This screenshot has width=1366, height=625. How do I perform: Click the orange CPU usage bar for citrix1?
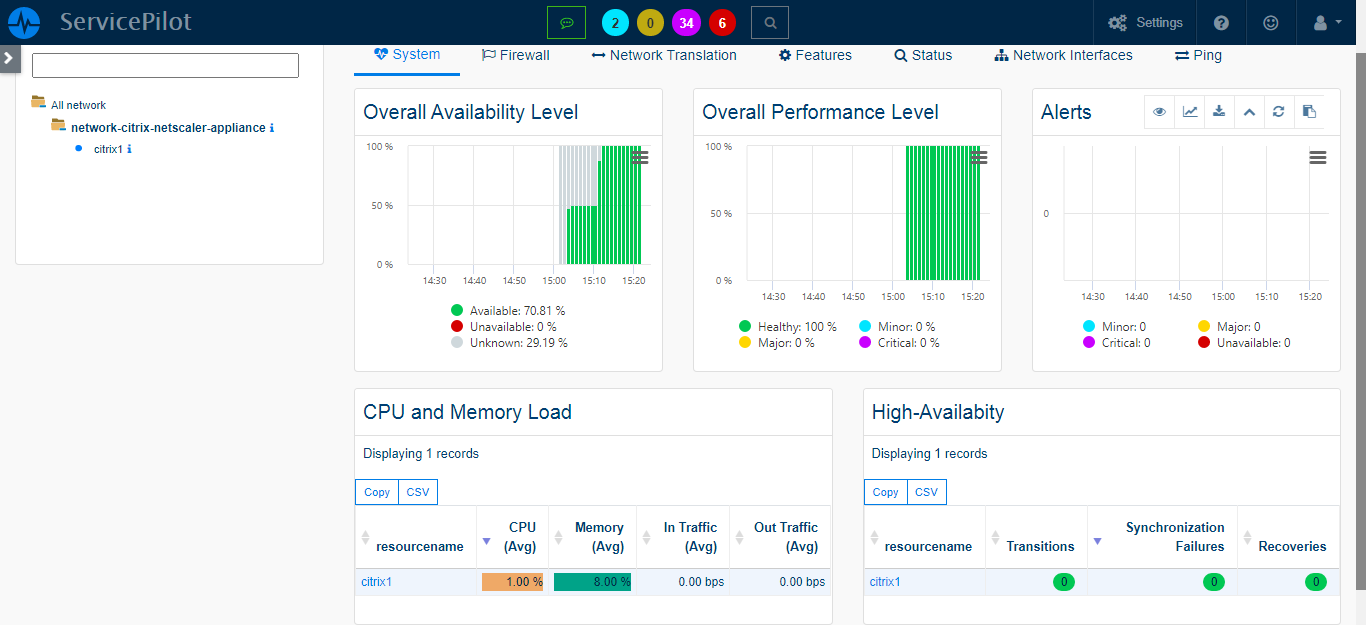513,581
